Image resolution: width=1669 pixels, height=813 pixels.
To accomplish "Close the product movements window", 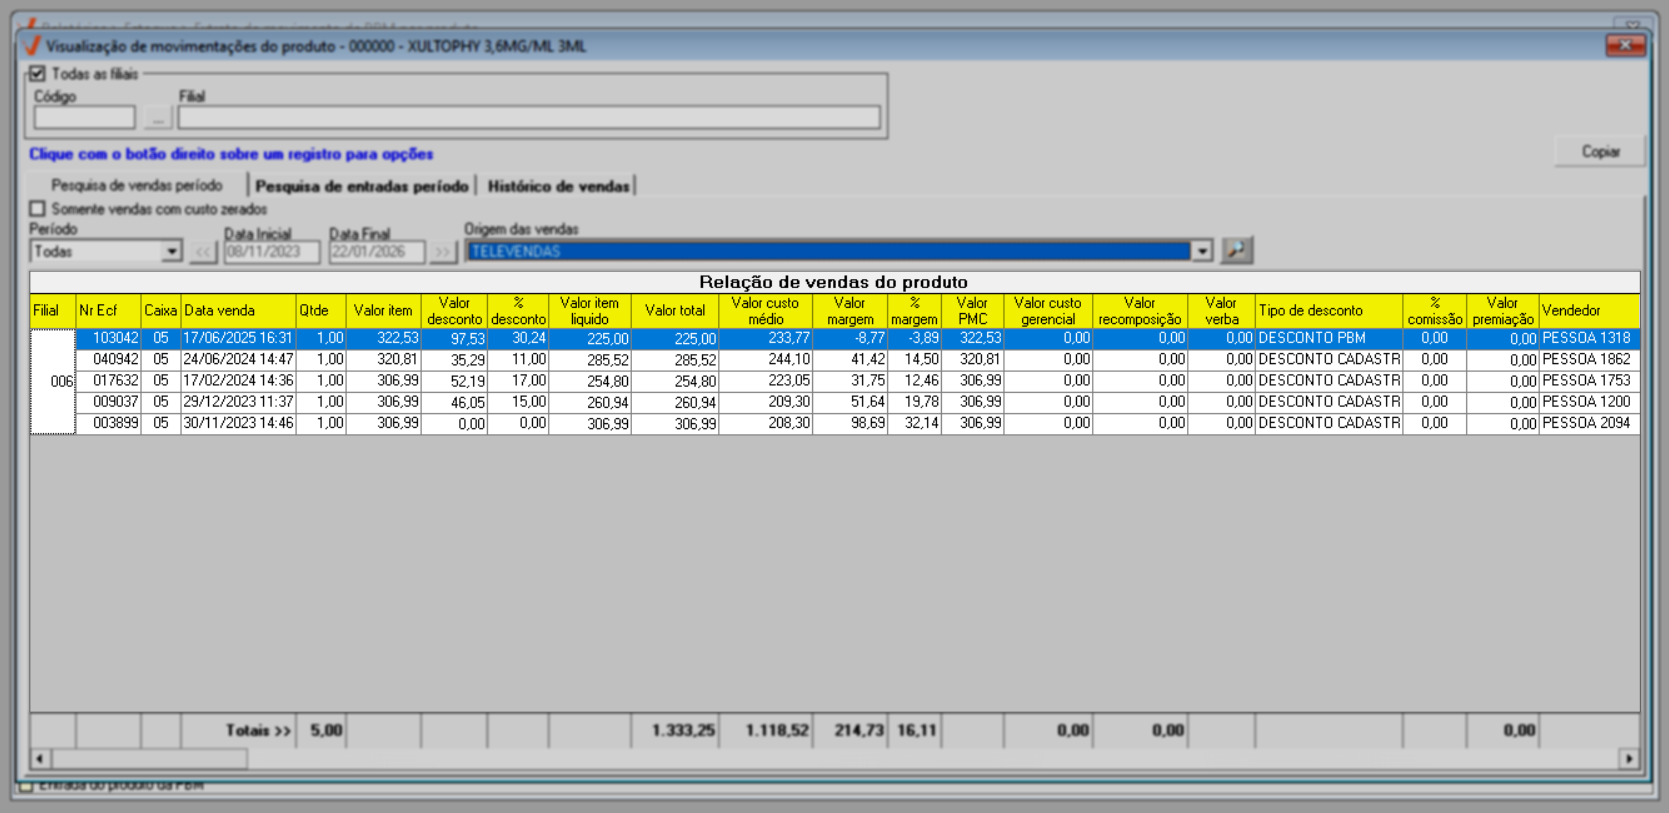I will point(1625,46).
